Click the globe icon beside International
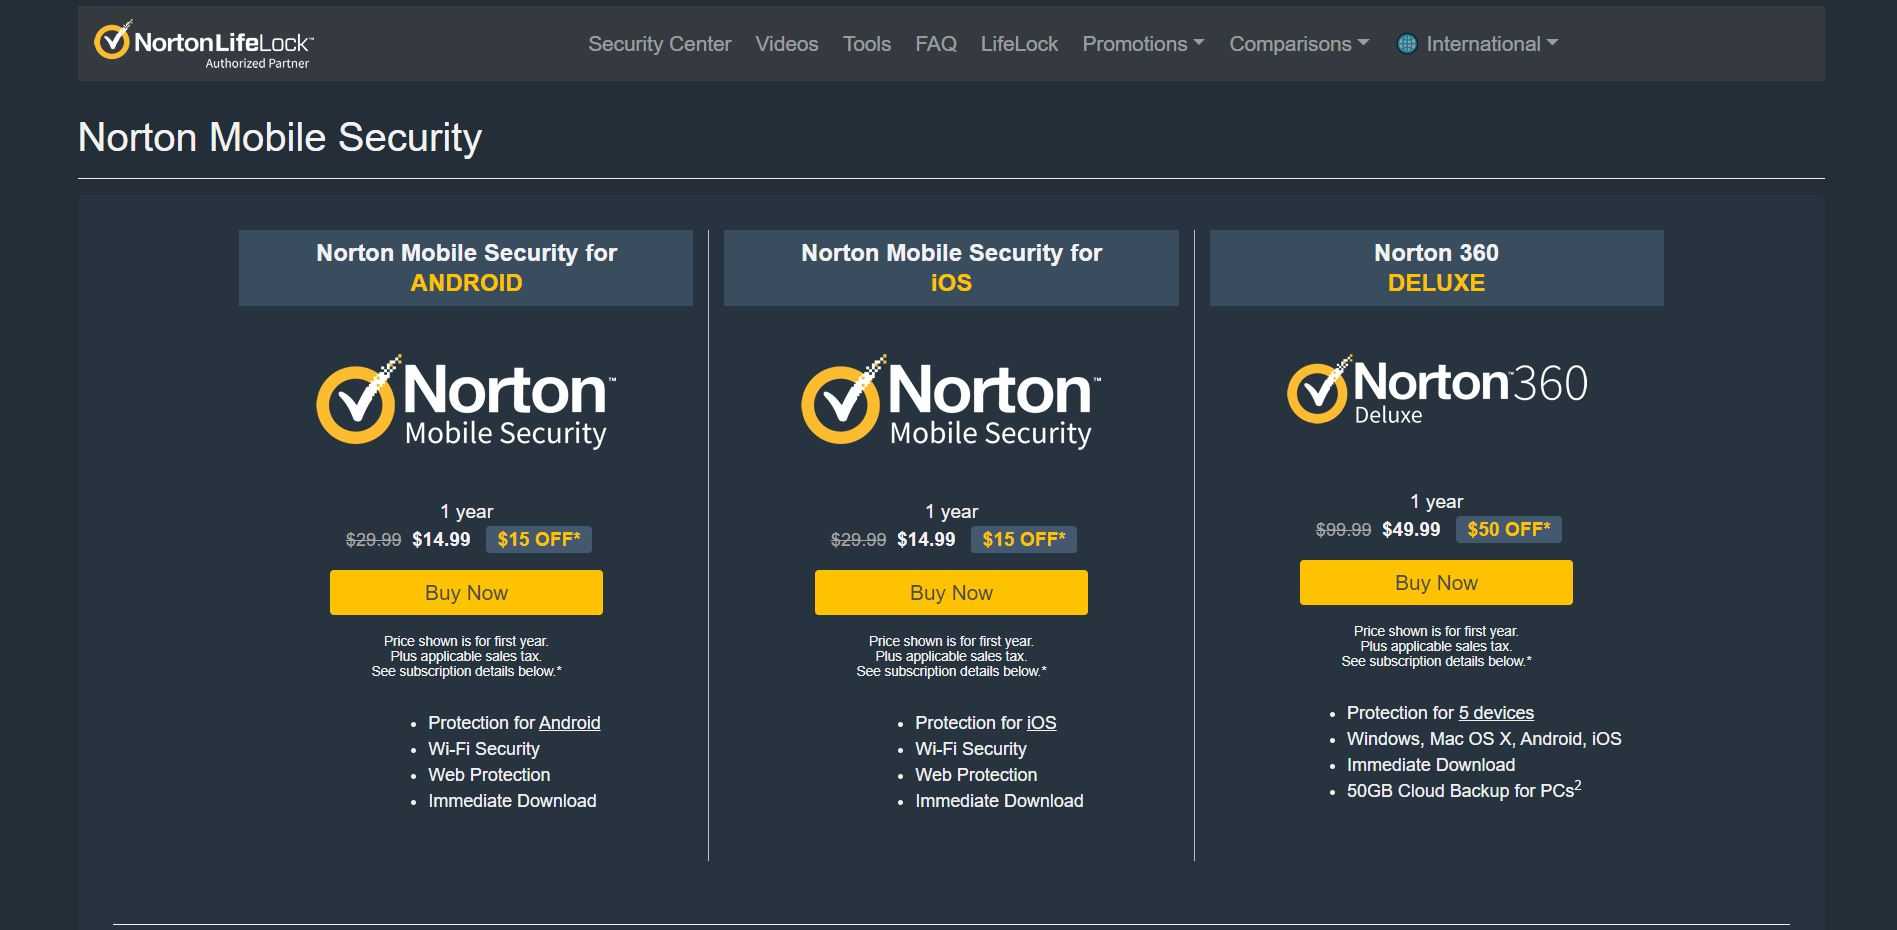Screen dimensions: 1897x930 [1406, 44]
